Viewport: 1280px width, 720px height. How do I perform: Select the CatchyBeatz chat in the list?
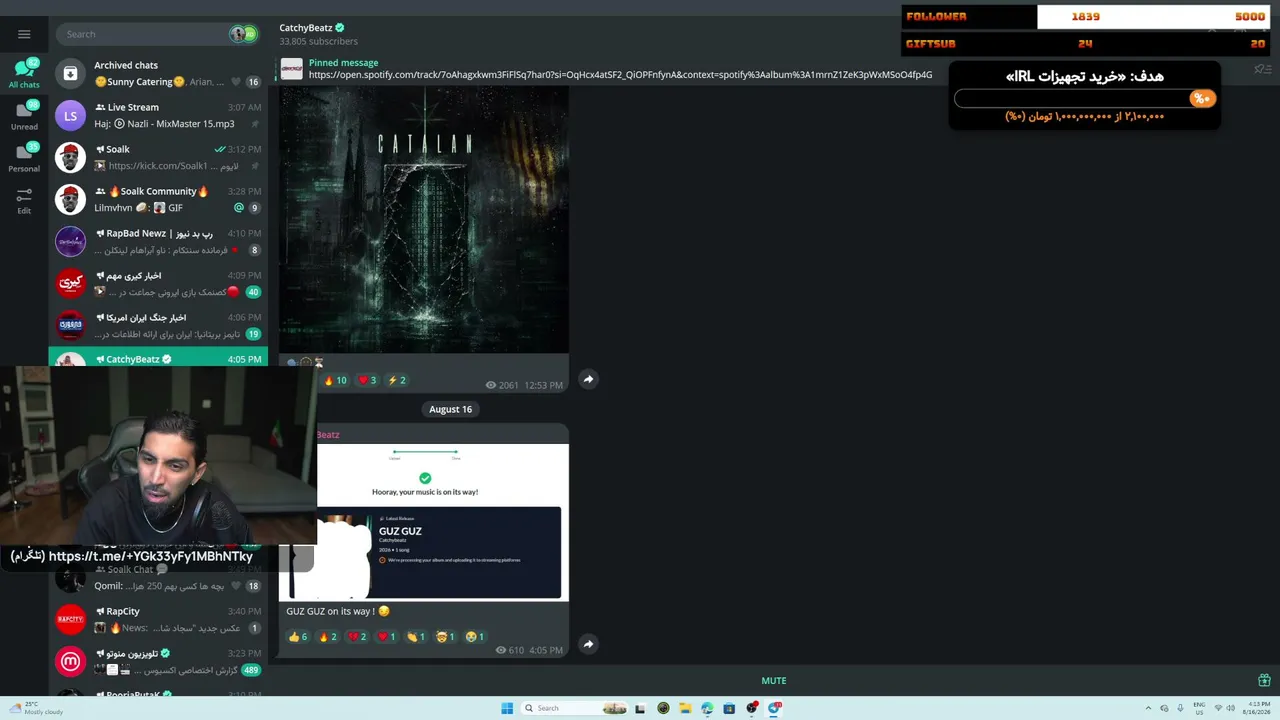[x=158, y=357]
